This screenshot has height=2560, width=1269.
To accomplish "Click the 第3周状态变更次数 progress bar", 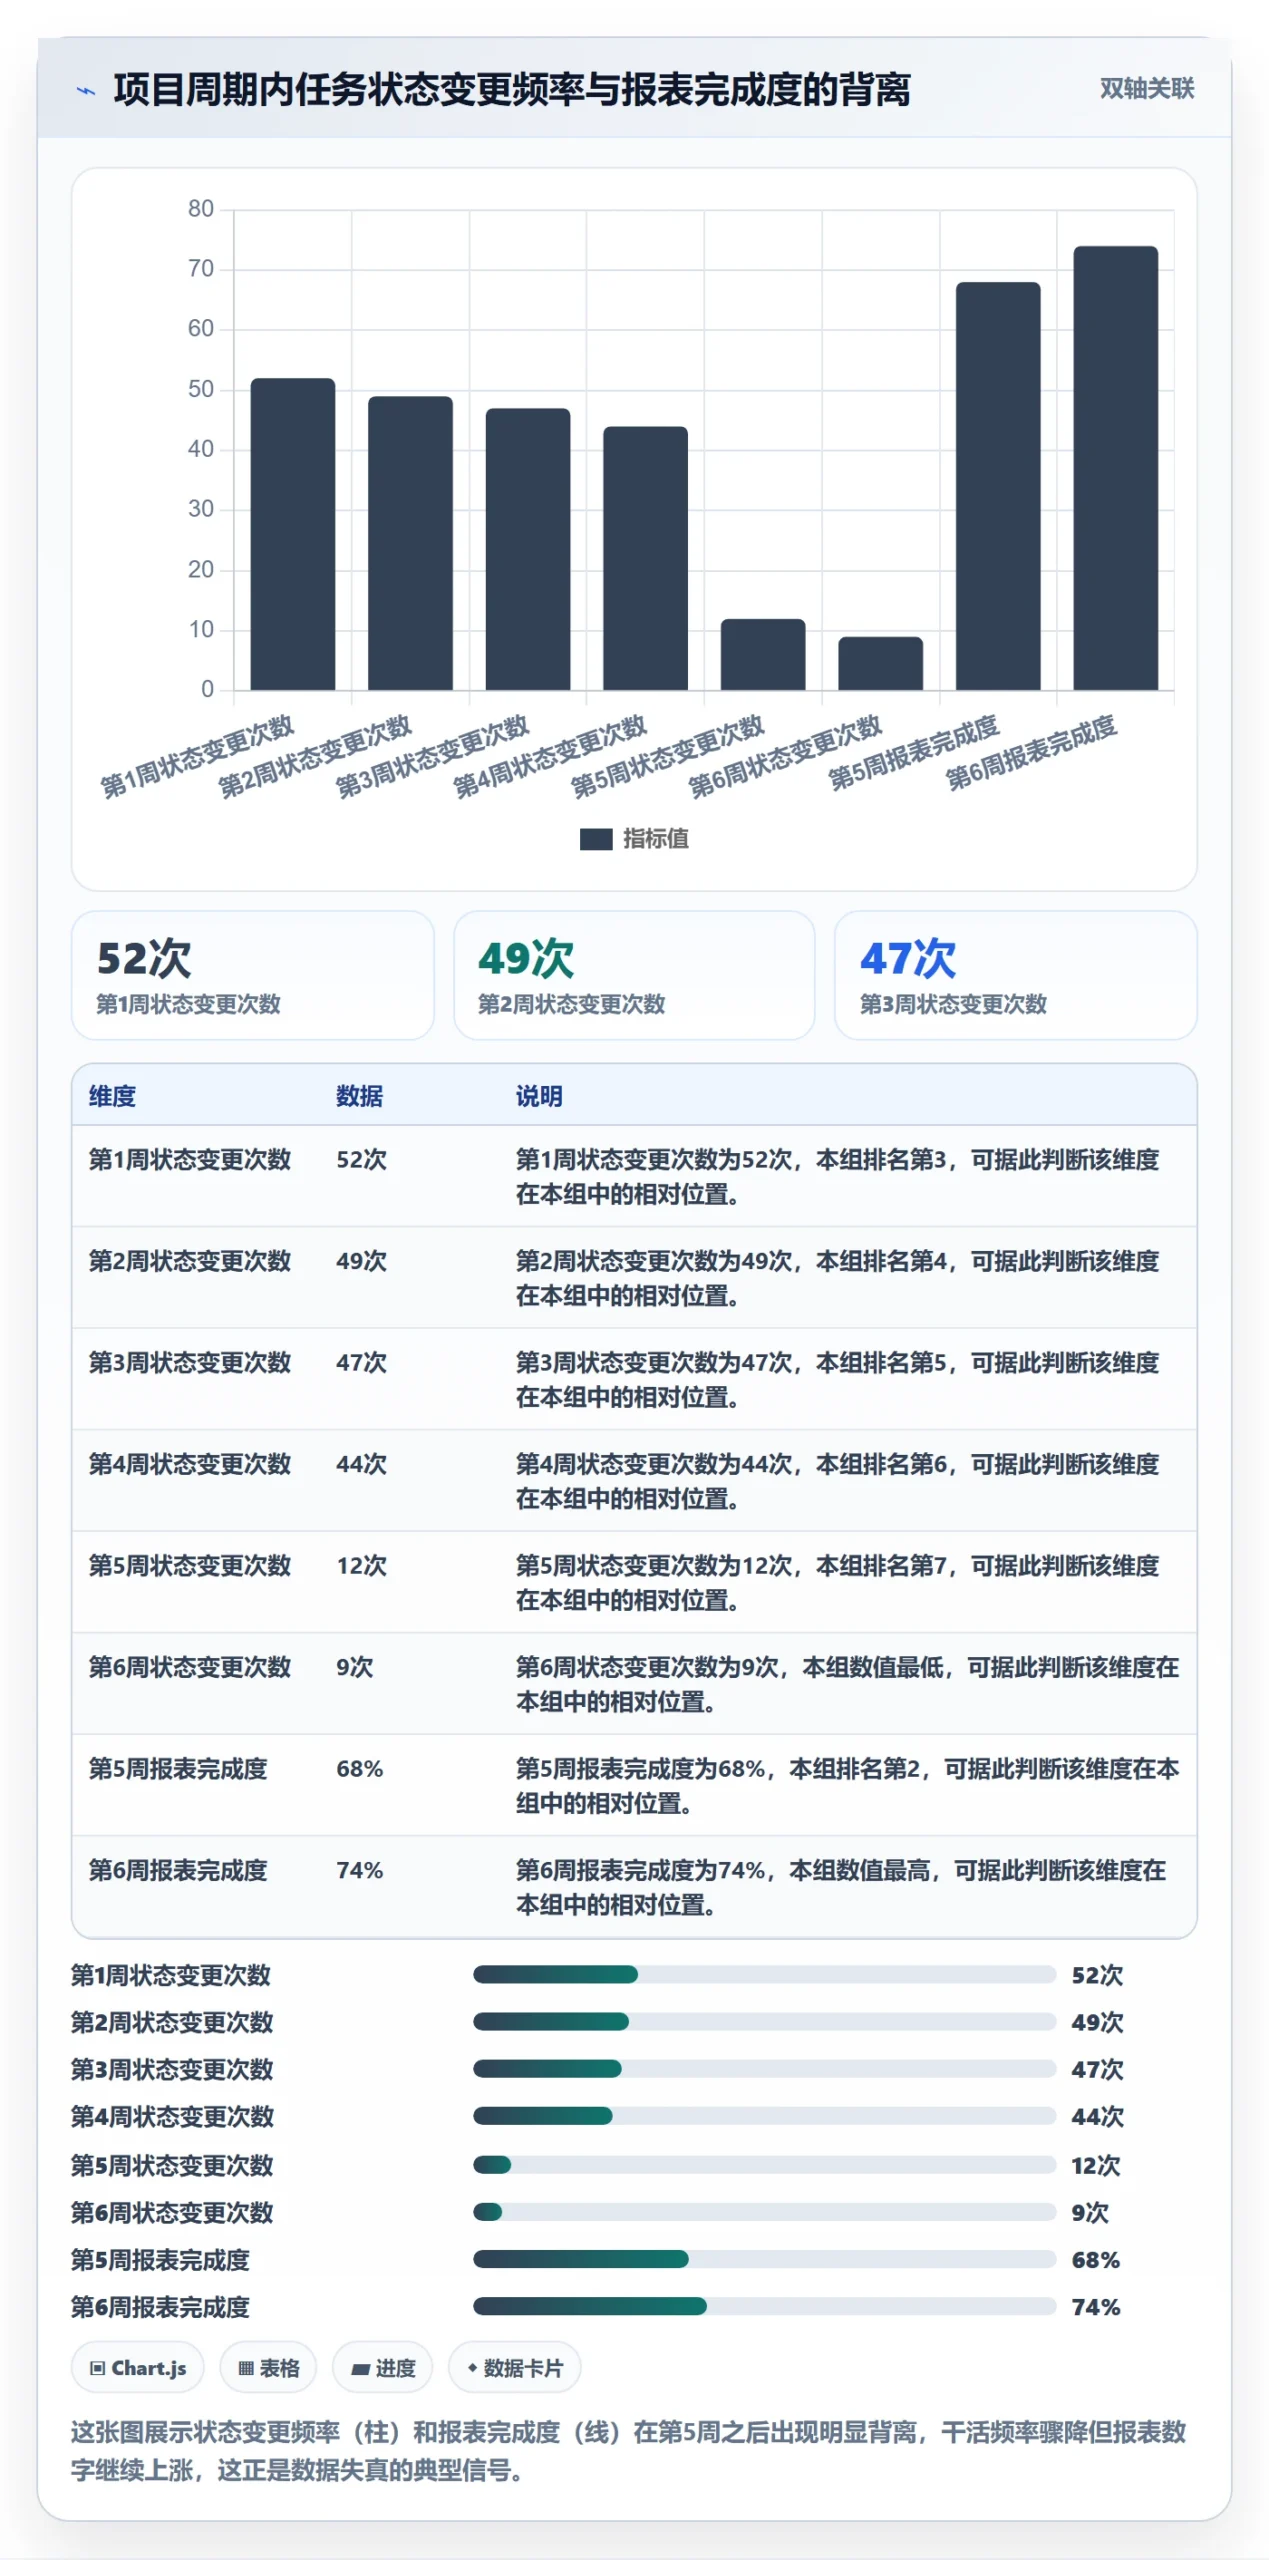I will [764, 2068].
